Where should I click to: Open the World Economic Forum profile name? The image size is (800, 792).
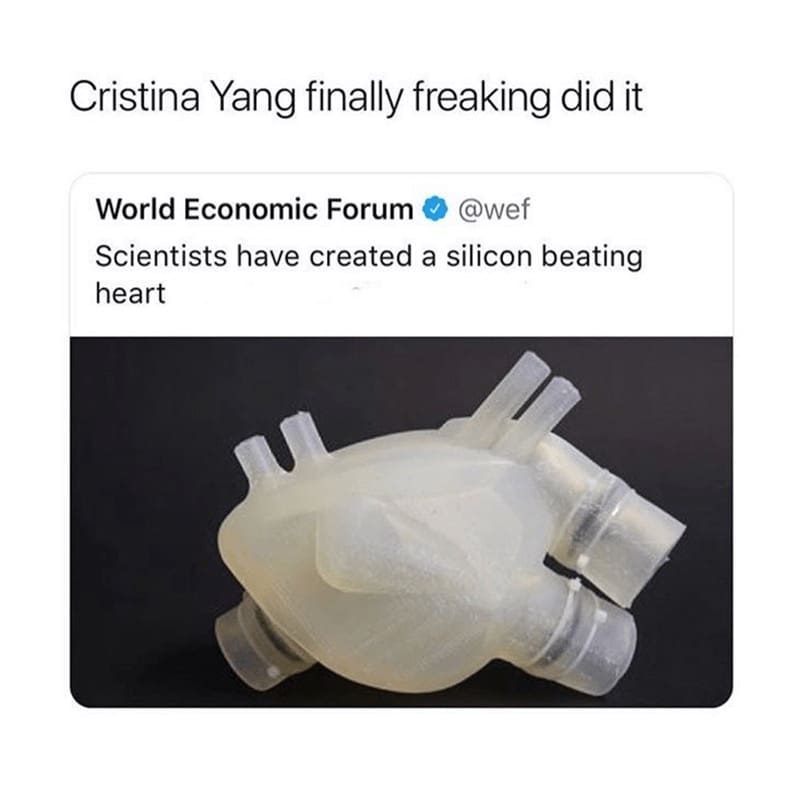(x=254, y=209)
